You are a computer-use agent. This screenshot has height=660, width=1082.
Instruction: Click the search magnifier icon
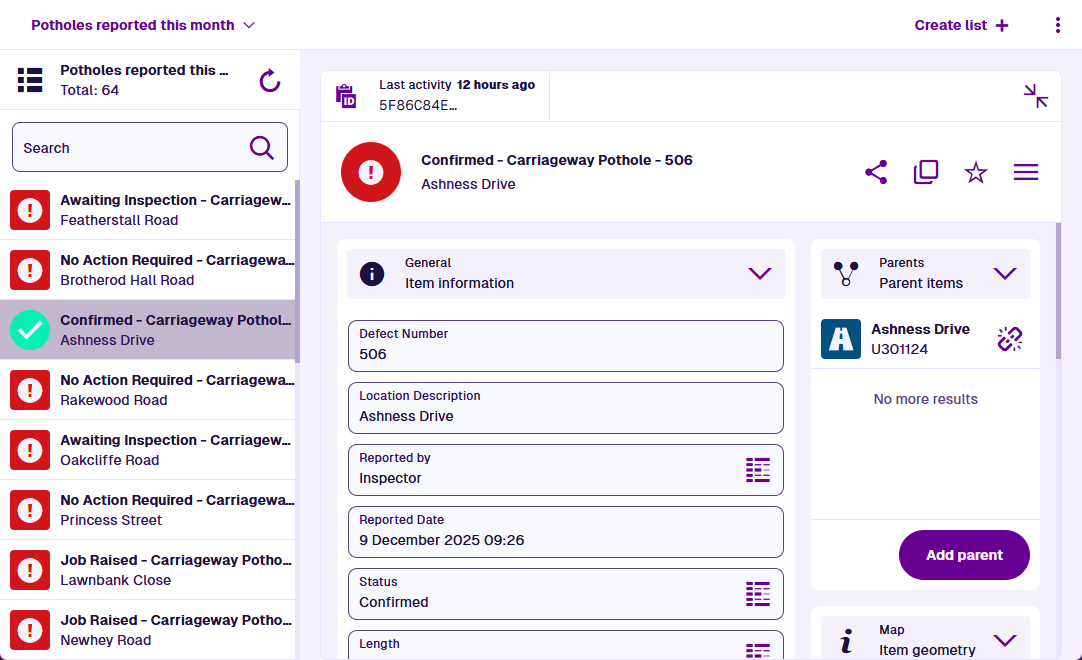[262, 148]
